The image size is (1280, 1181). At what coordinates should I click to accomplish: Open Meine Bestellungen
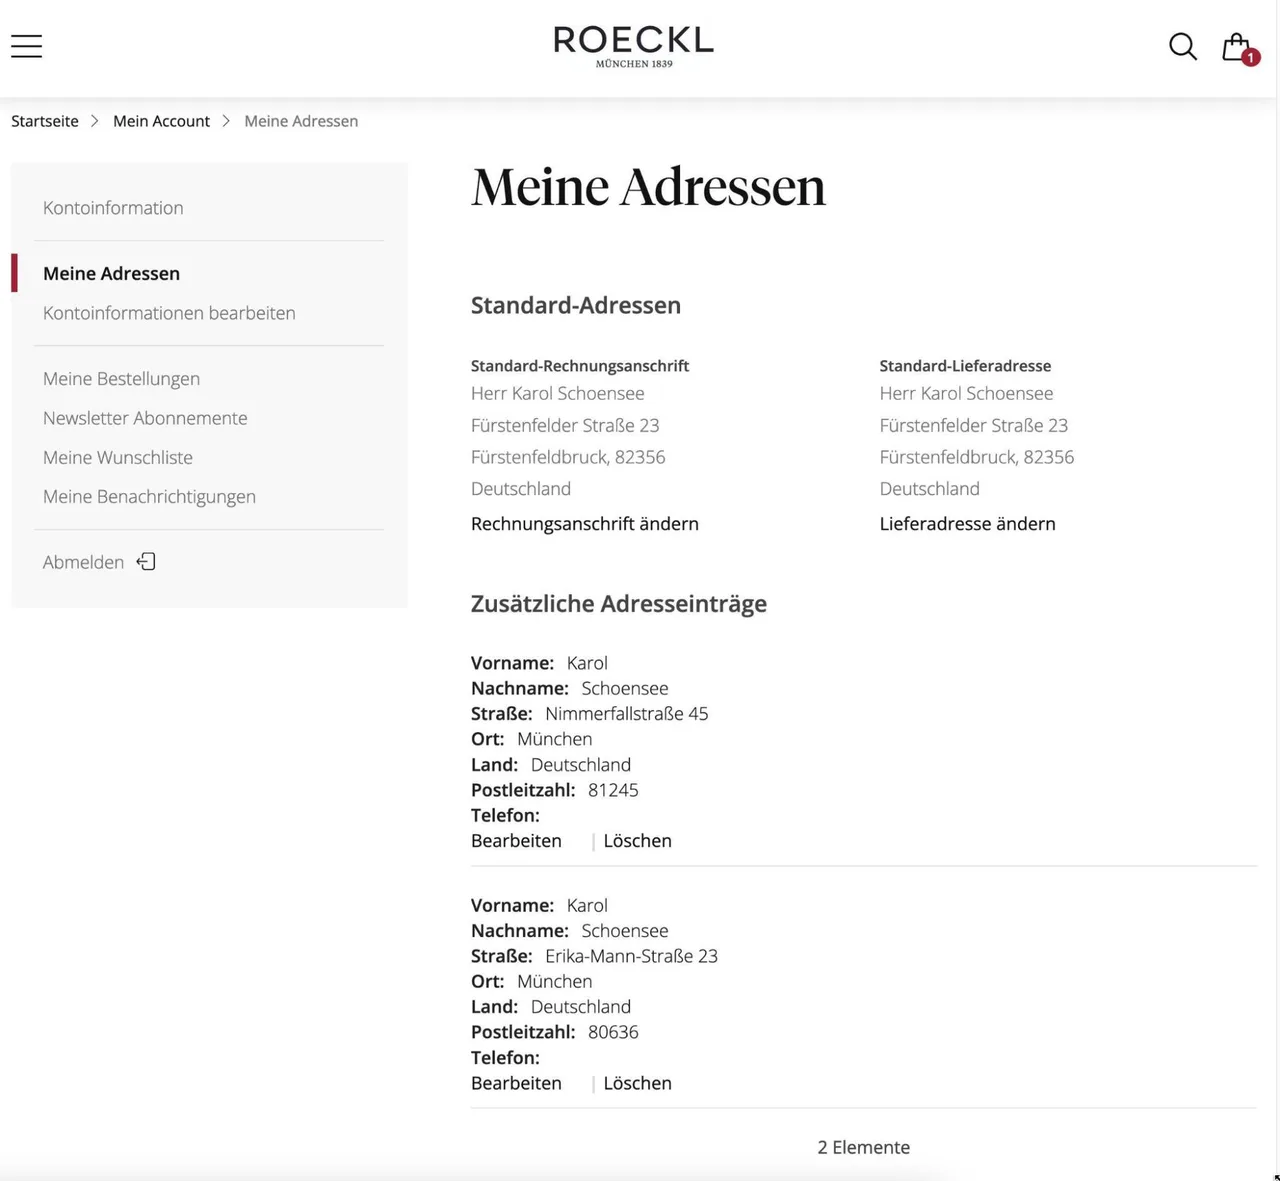121,379
